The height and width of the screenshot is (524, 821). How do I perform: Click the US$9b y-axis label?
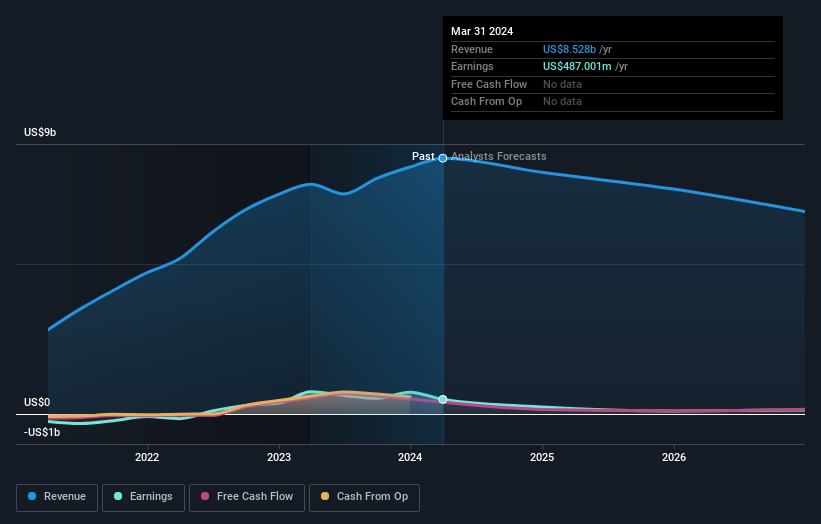(x=40, y=132)
